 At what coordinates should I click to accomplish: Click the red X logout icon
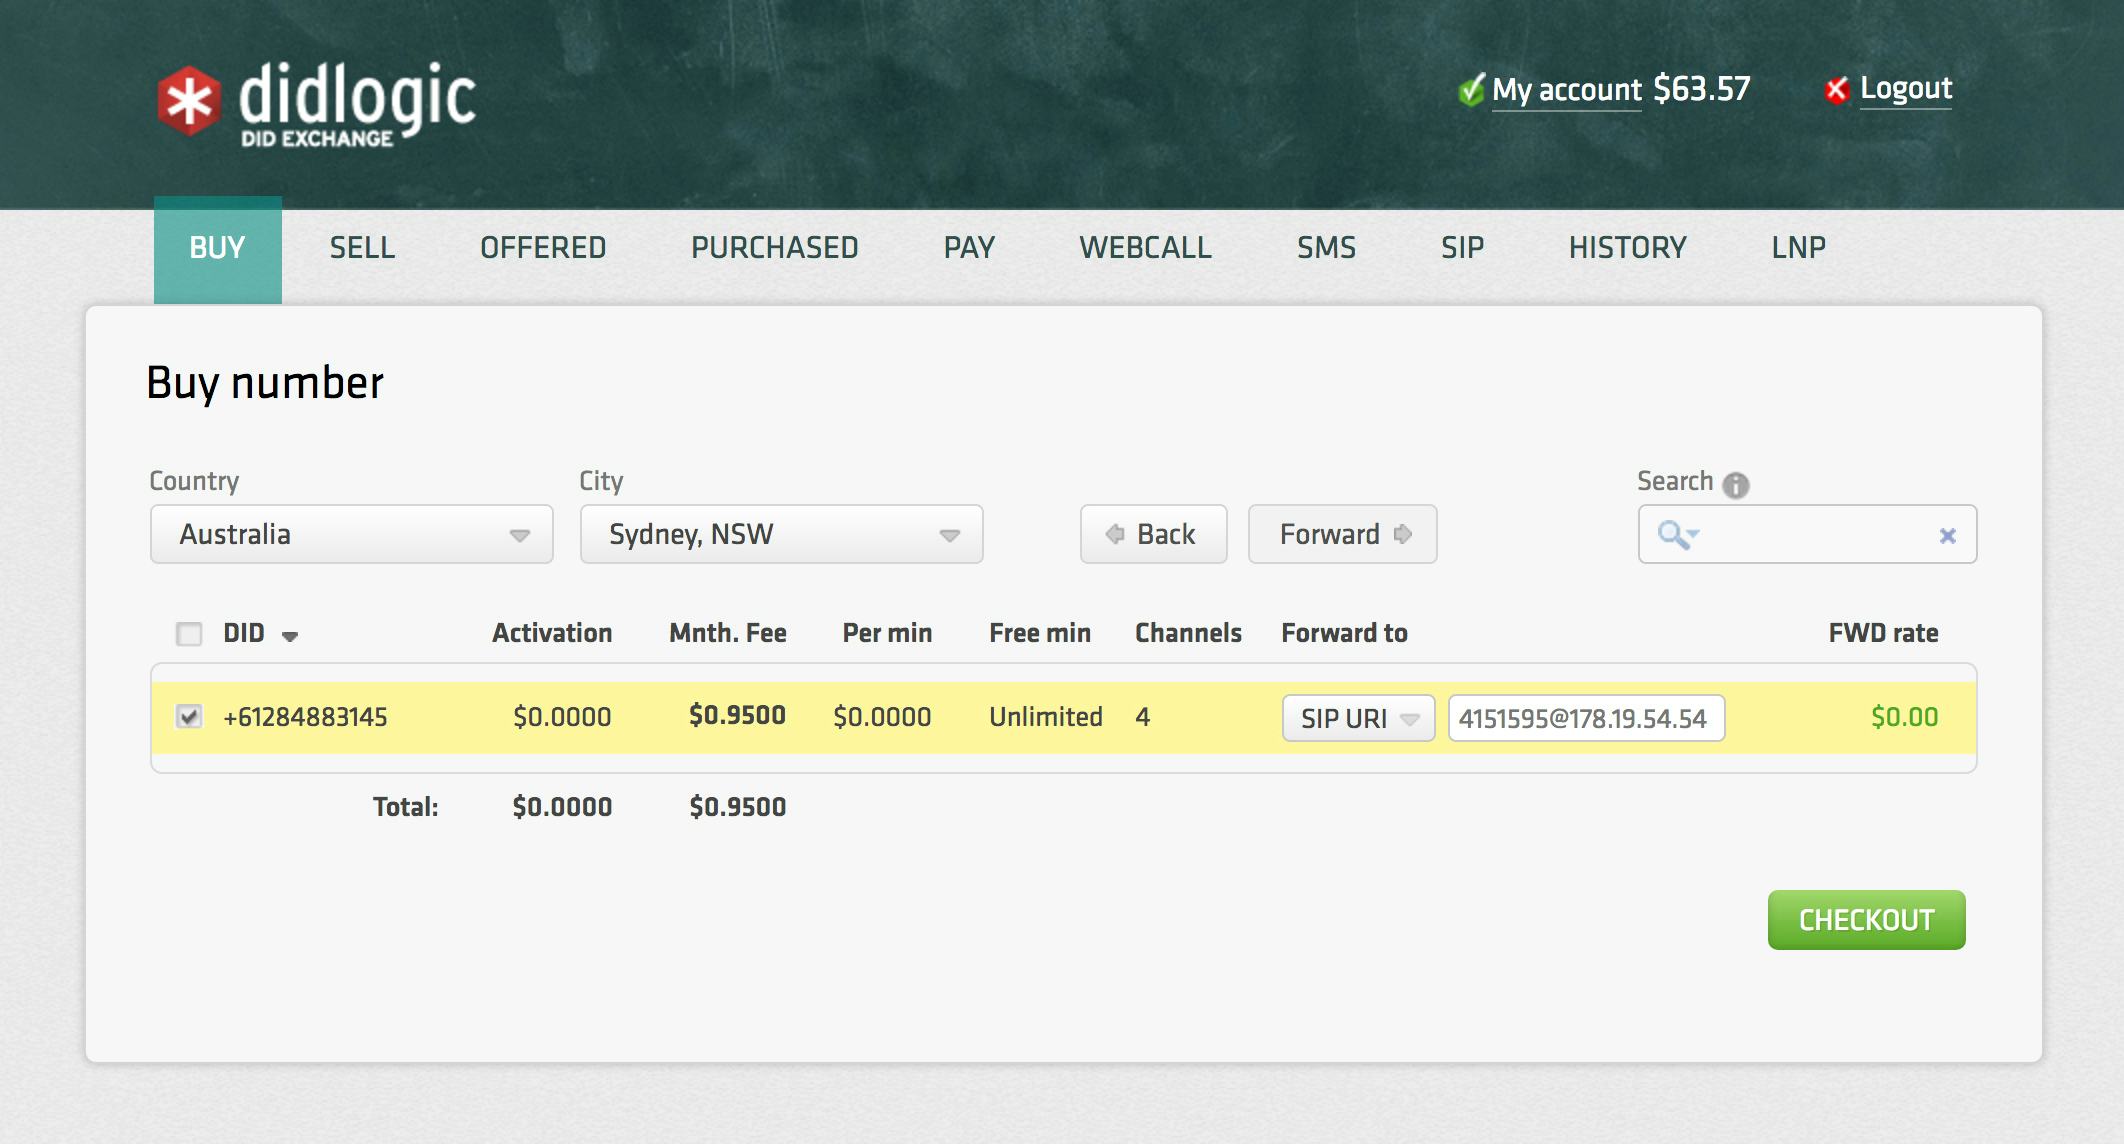pos(1836,90)
